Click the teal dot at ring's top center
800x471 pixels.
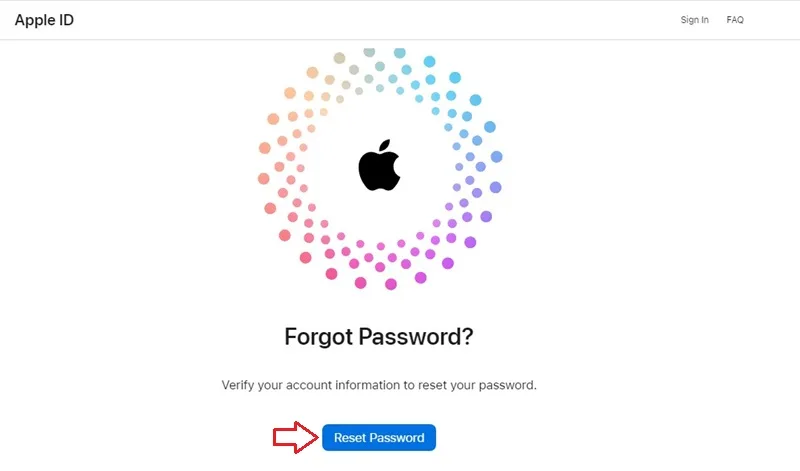click(x=400, y=53)
